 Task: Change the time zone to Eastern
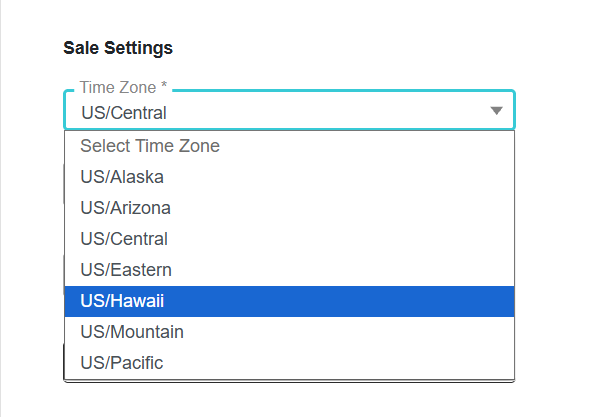point(289,270)
